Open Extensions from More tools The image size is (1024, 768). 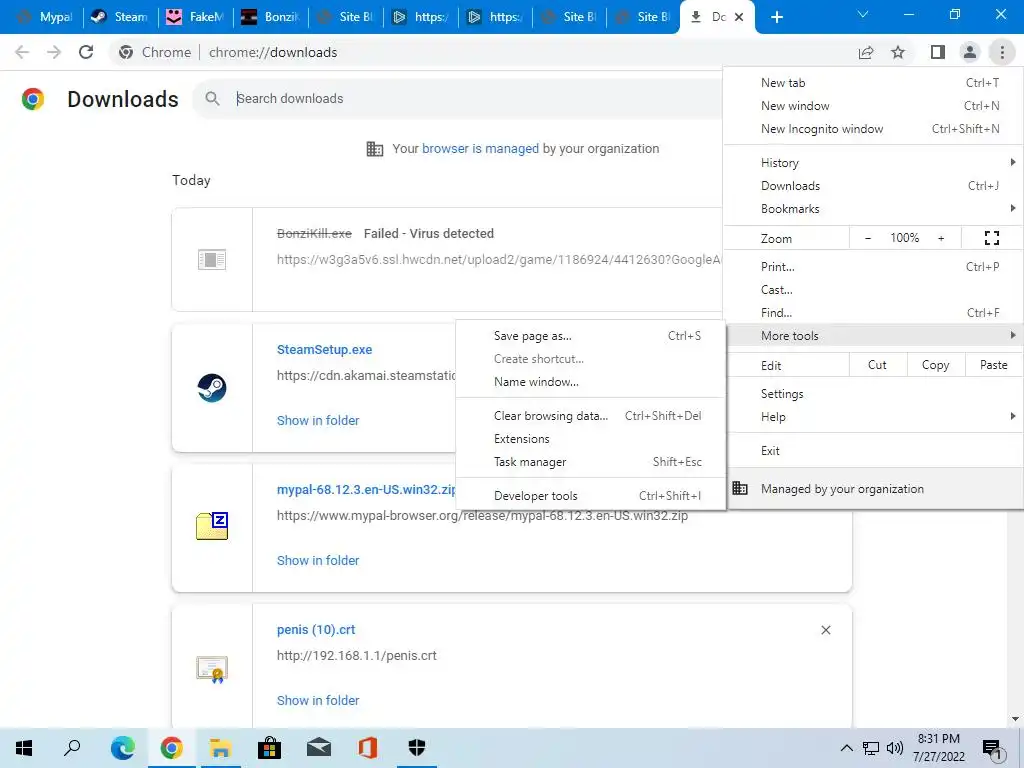pos(590,439)
